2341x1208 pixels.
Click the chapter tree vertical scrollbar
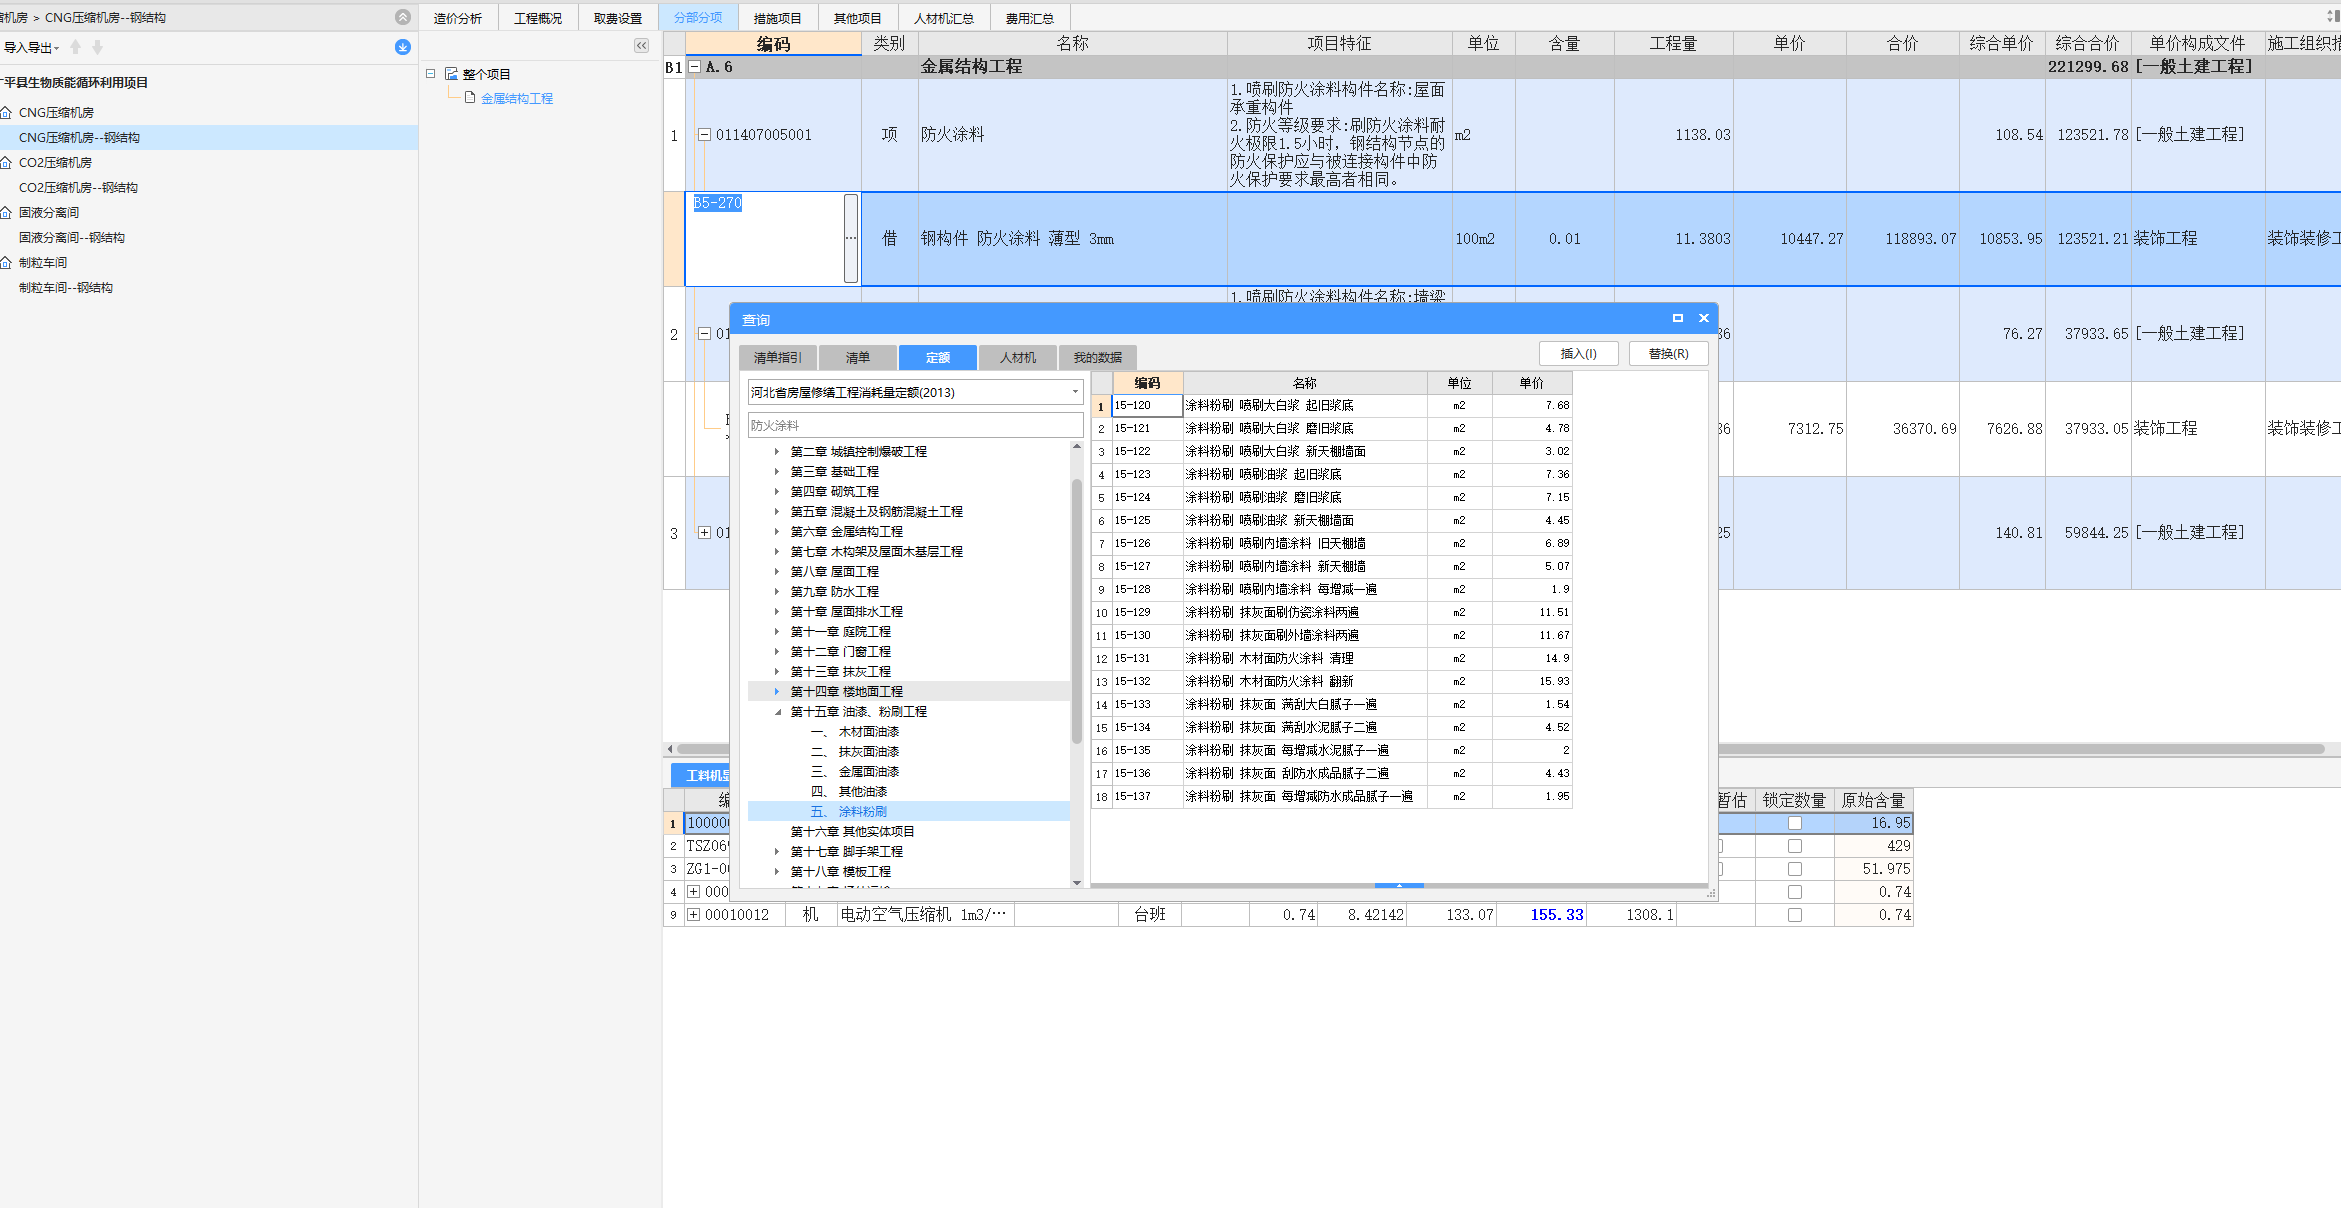coord(1077,612)
